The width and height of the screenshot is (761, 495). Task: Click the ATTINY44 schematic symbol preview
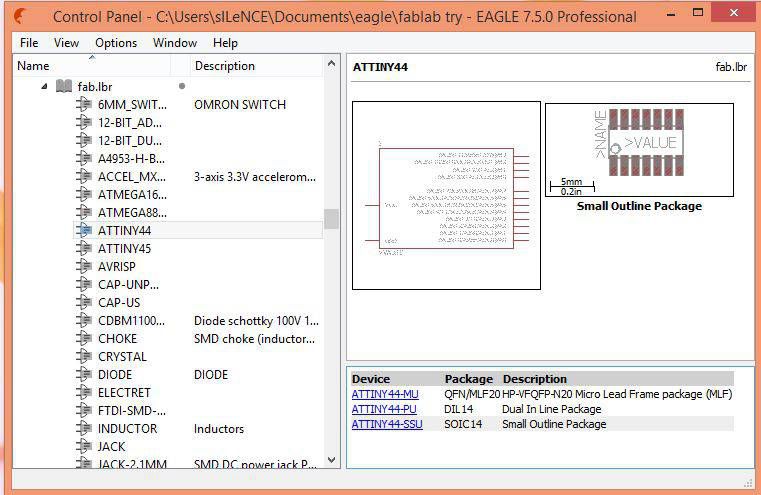click(x=446, y=196)
